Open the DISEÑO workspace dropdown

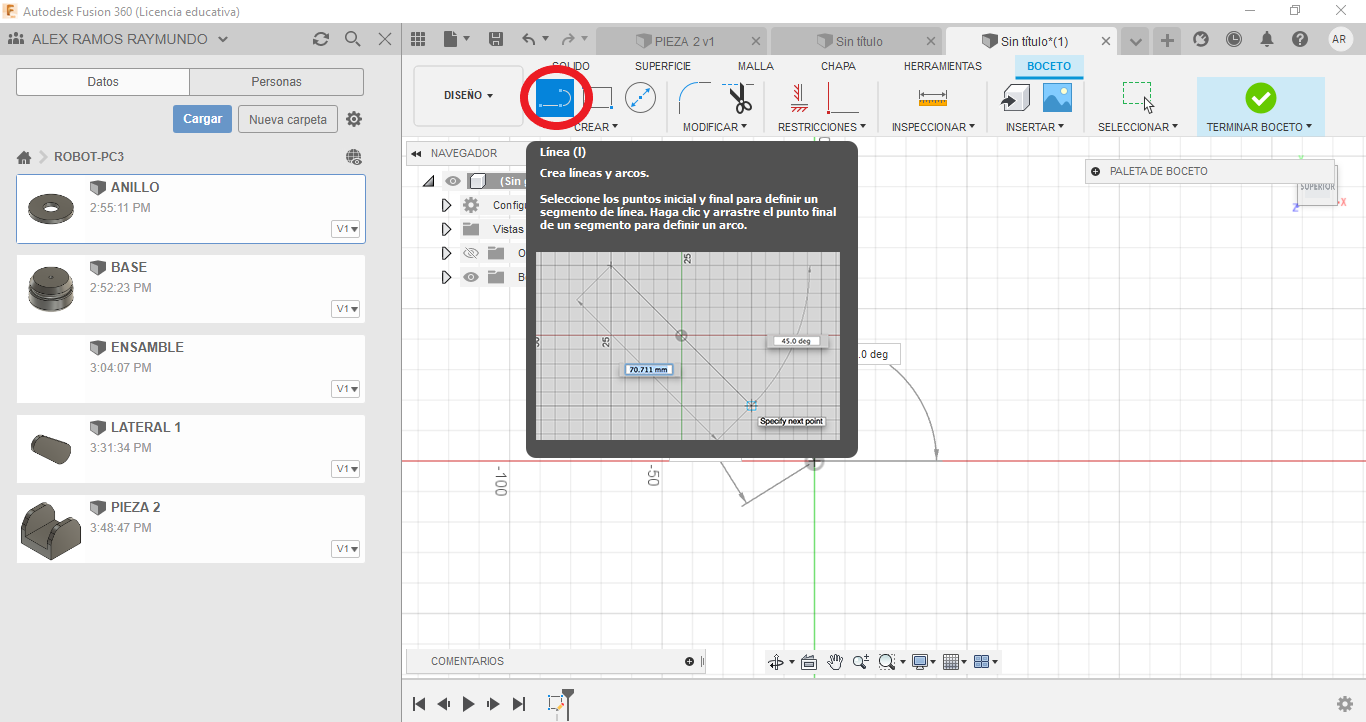468,96
